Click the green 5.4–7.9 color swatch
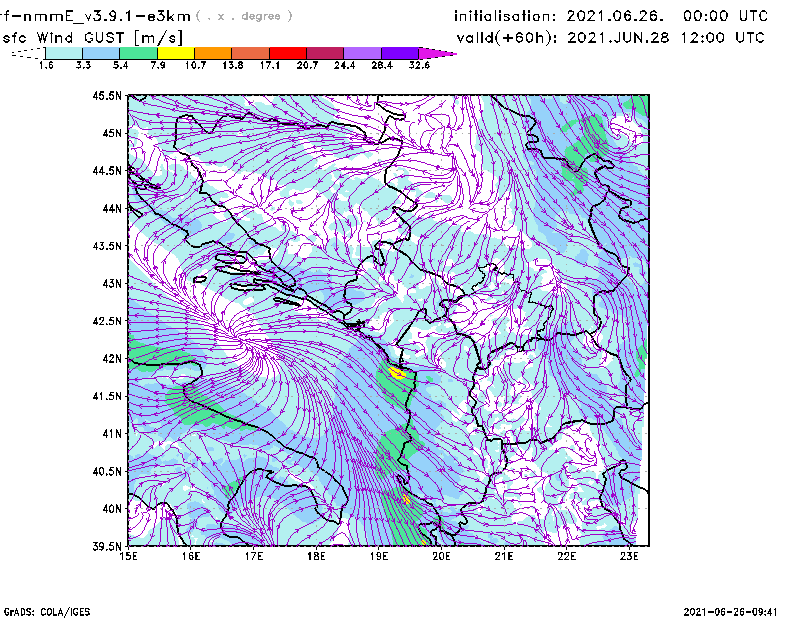 [139, 53]
